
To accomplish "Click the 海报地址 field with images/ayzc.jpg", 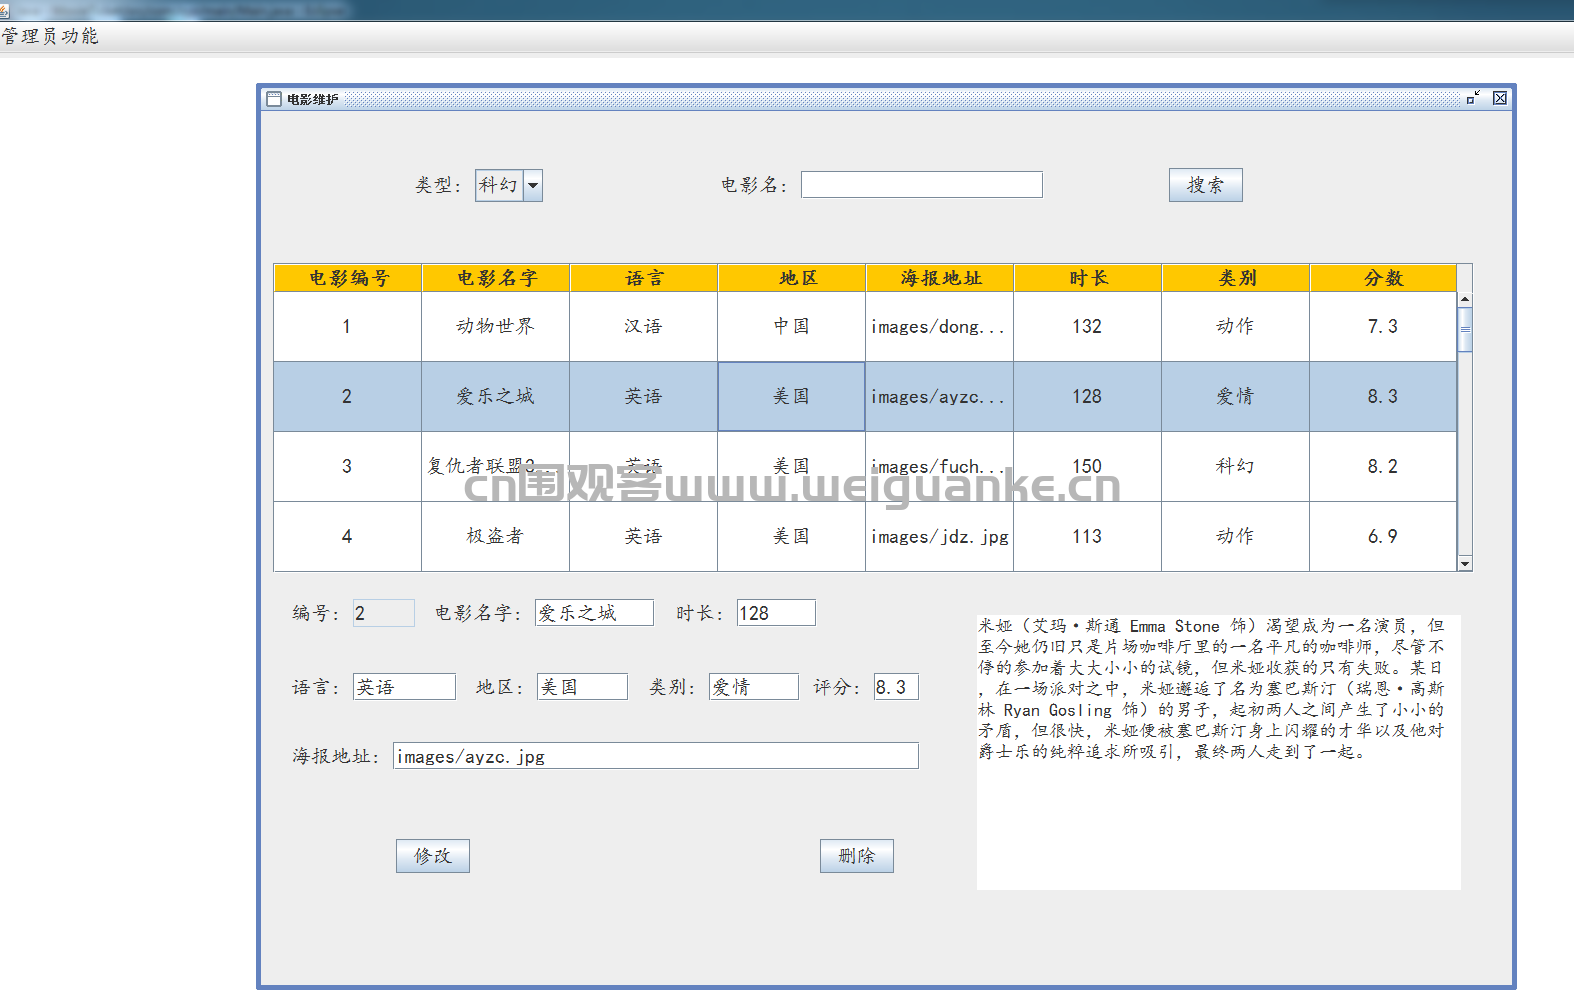I will pyautogui.click(x=656, y=756).
